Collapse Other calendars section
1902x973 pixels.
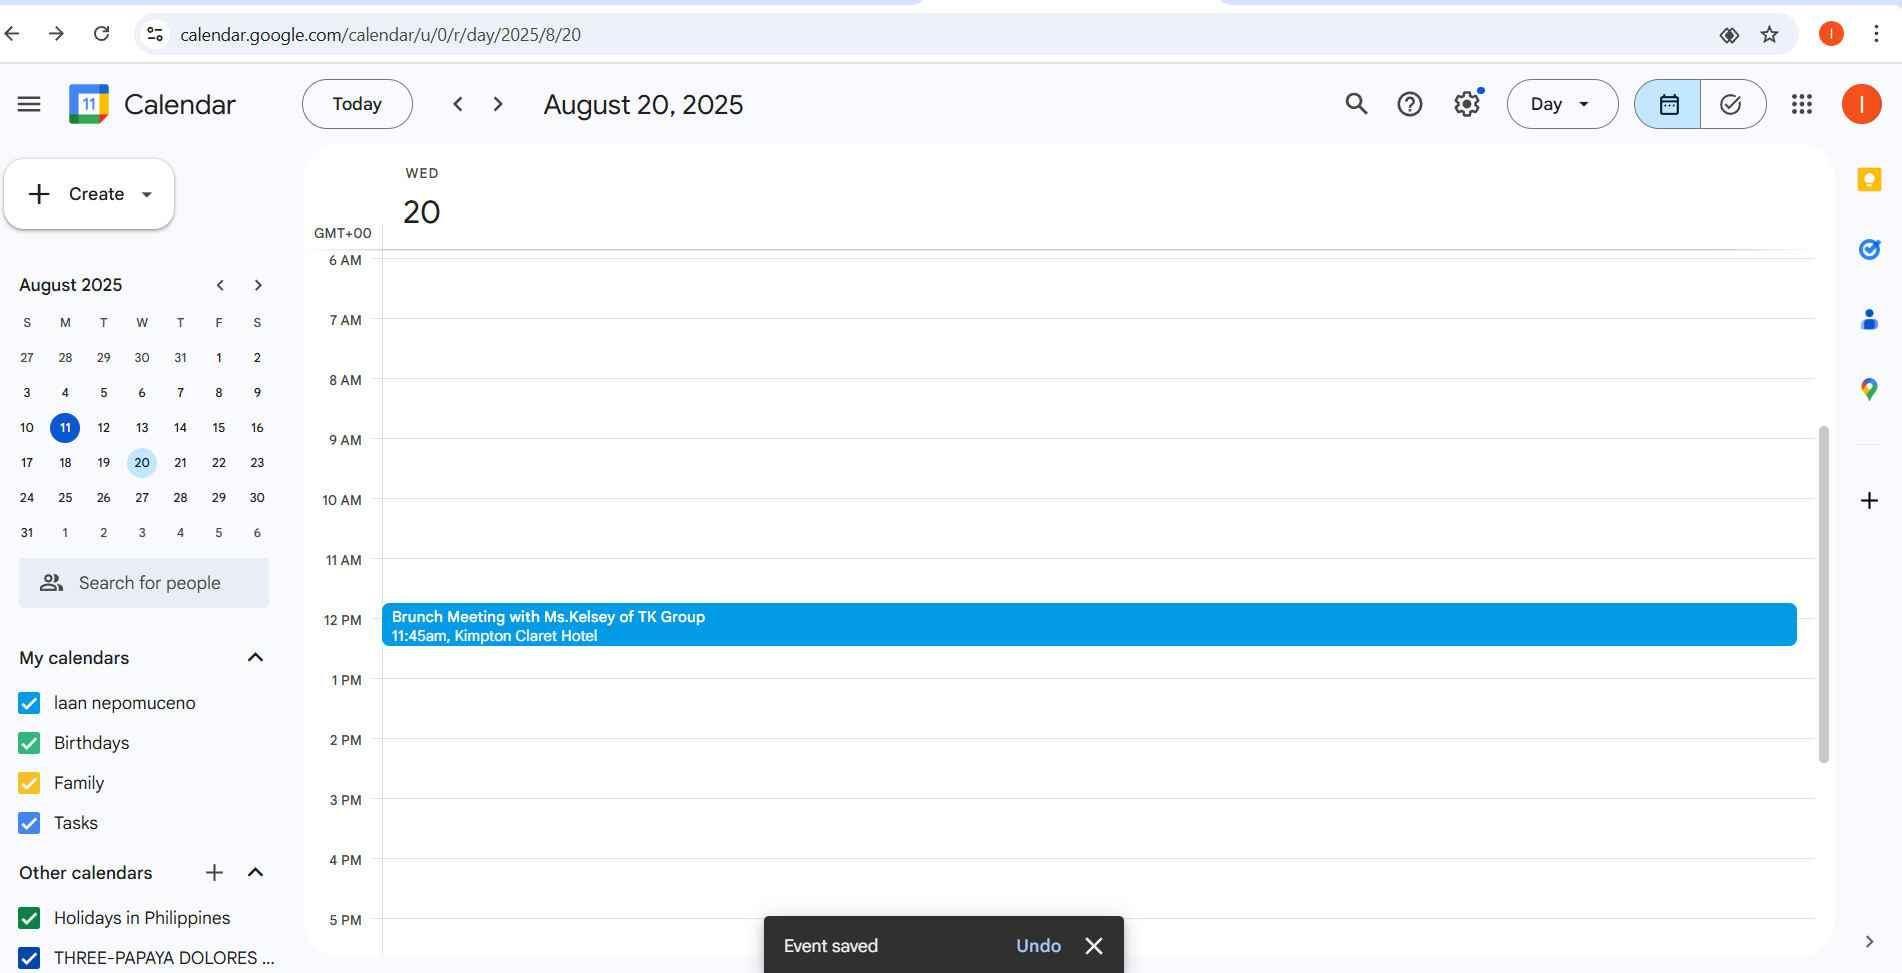pyautogui.click(x=255, y=873)
